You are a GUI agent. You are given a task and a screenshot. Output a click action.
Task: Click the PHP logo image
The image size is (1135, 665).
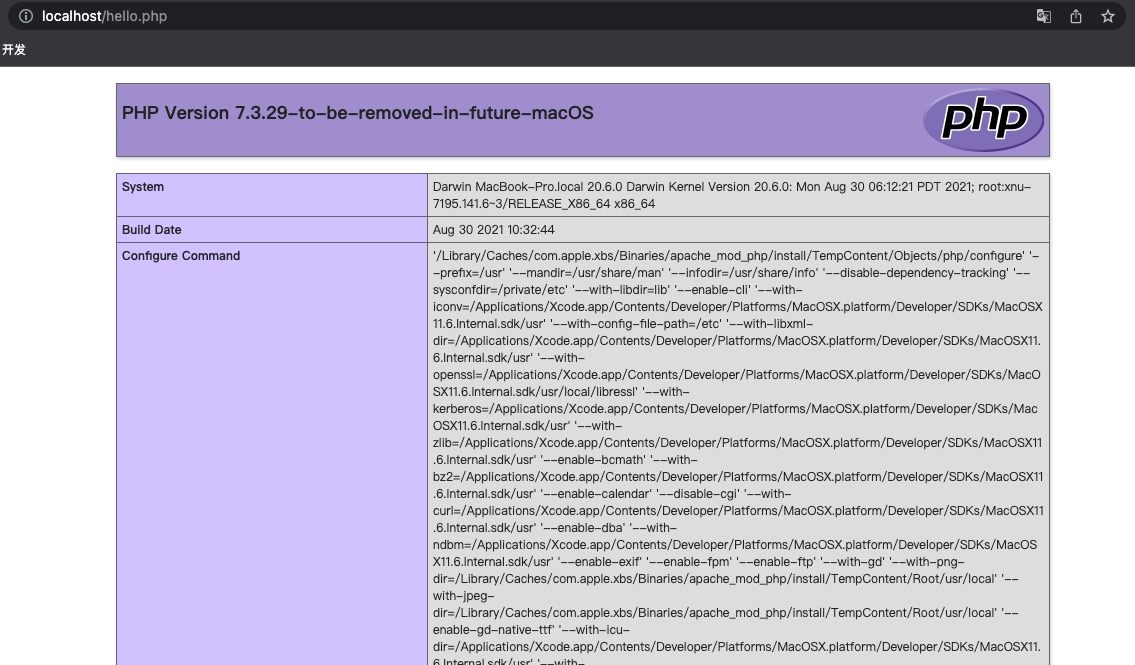coord(983,119)
